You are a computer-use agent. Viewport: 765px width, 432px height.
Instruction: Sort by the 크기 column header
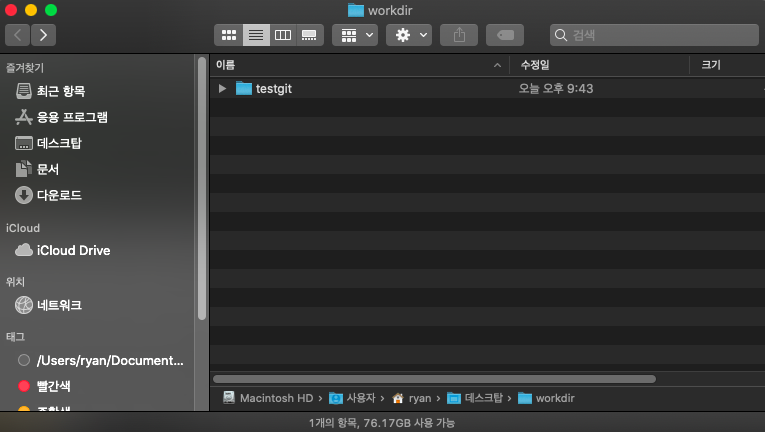point(727,65)
